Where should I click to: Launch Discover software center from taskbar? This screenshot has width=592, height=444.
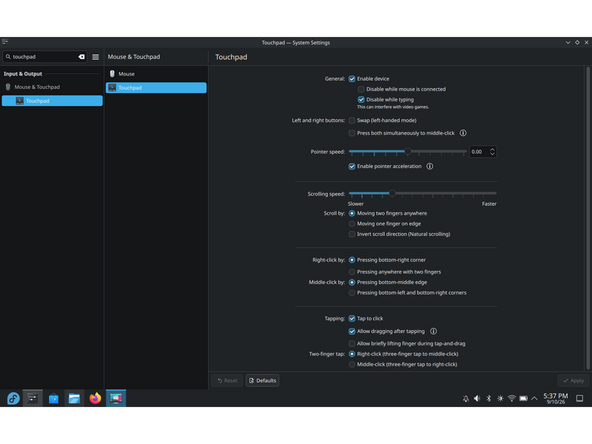pyautogui.click(x=54, y=398)
